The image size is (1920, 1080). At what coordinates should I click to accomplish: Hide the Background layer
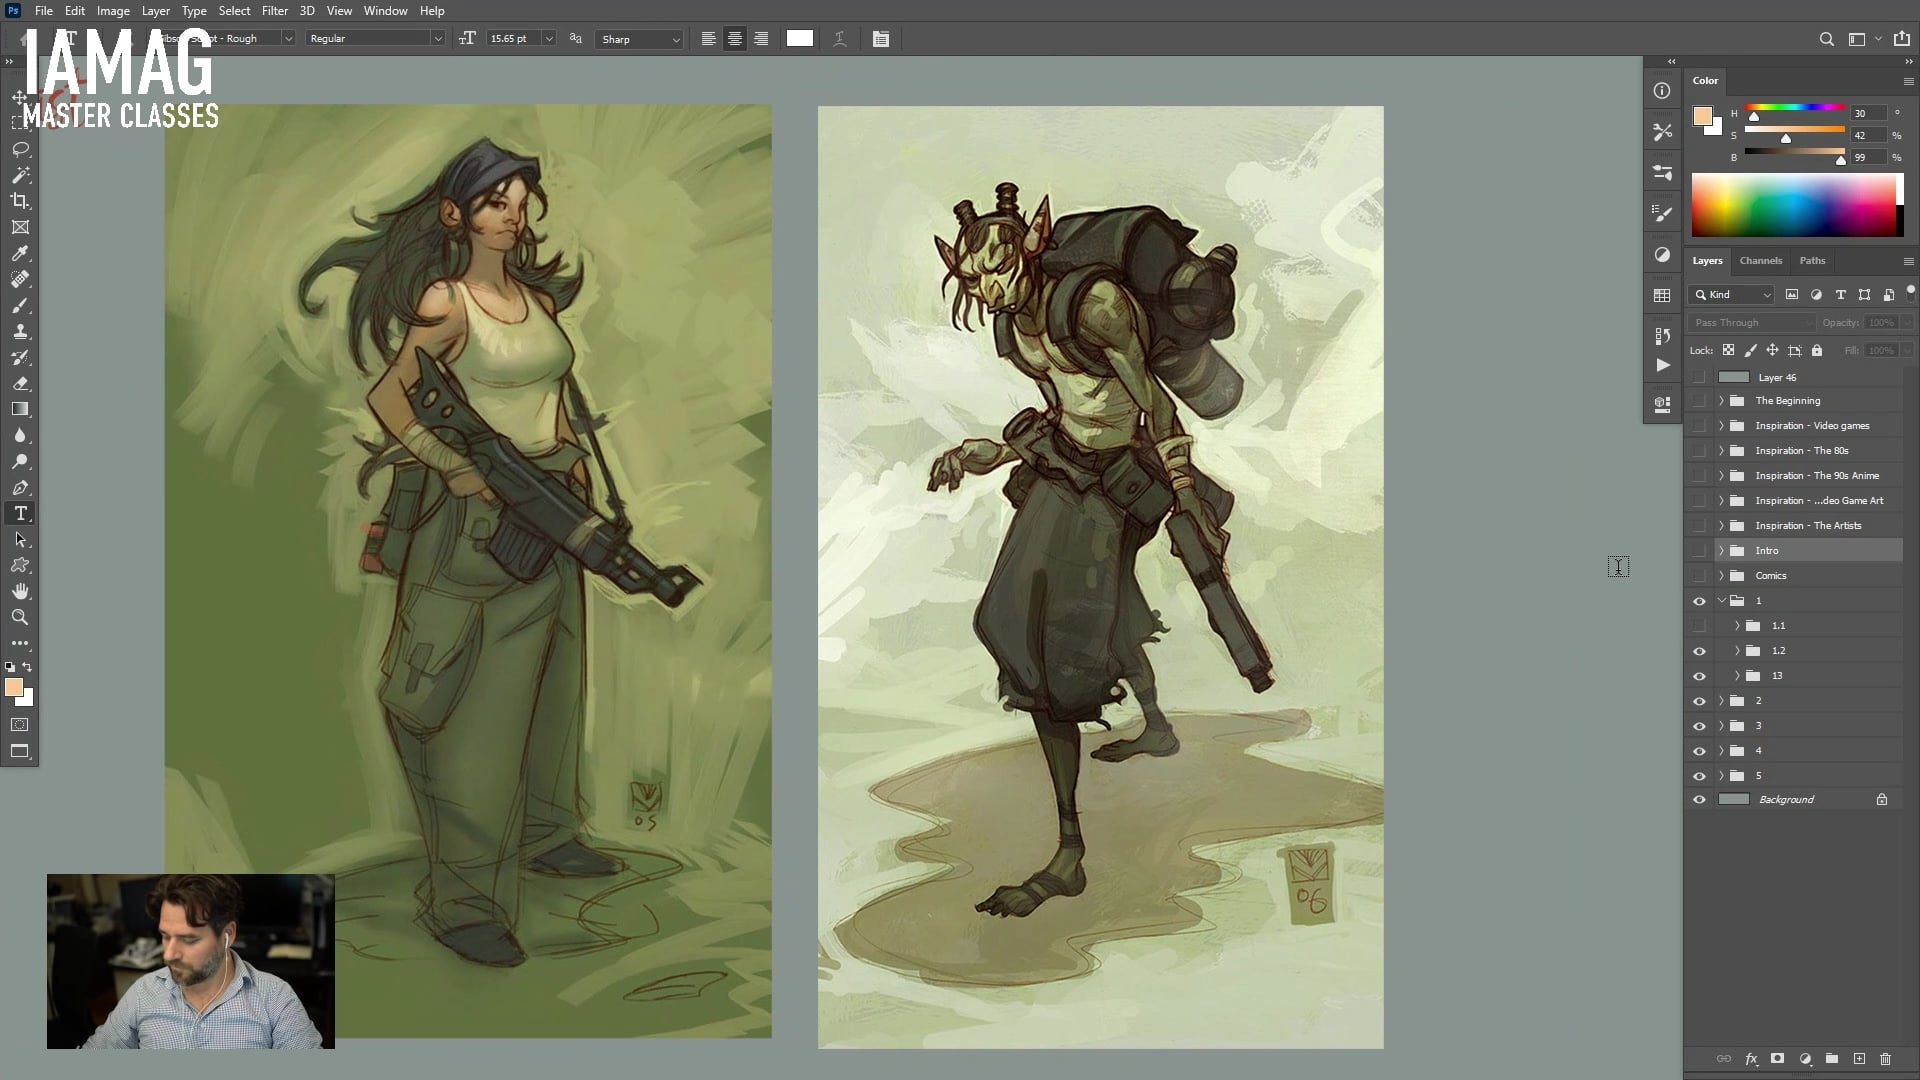point(1699,799)
